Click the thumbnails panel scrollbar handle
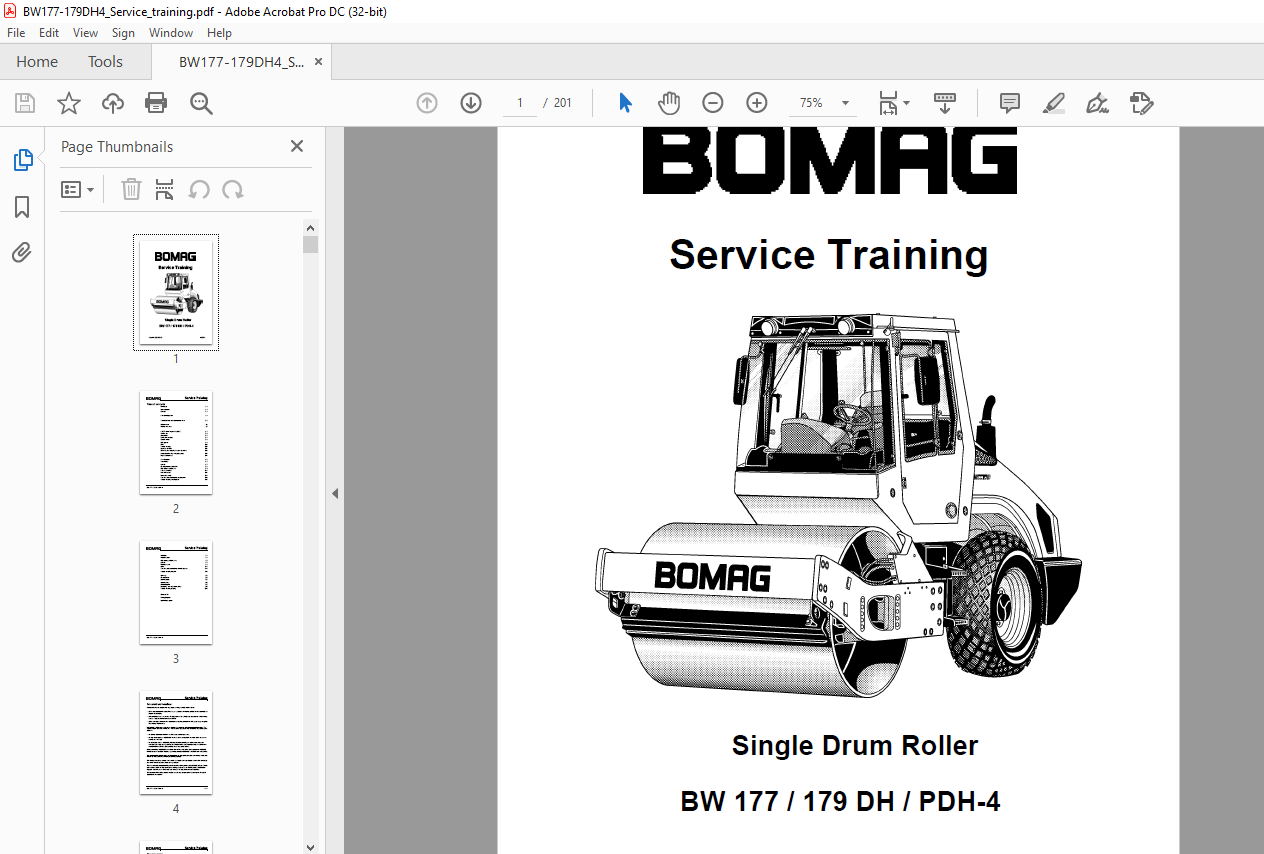This screenshot has height=854, width=1264. pyautogui.click(x=310, y=245)
